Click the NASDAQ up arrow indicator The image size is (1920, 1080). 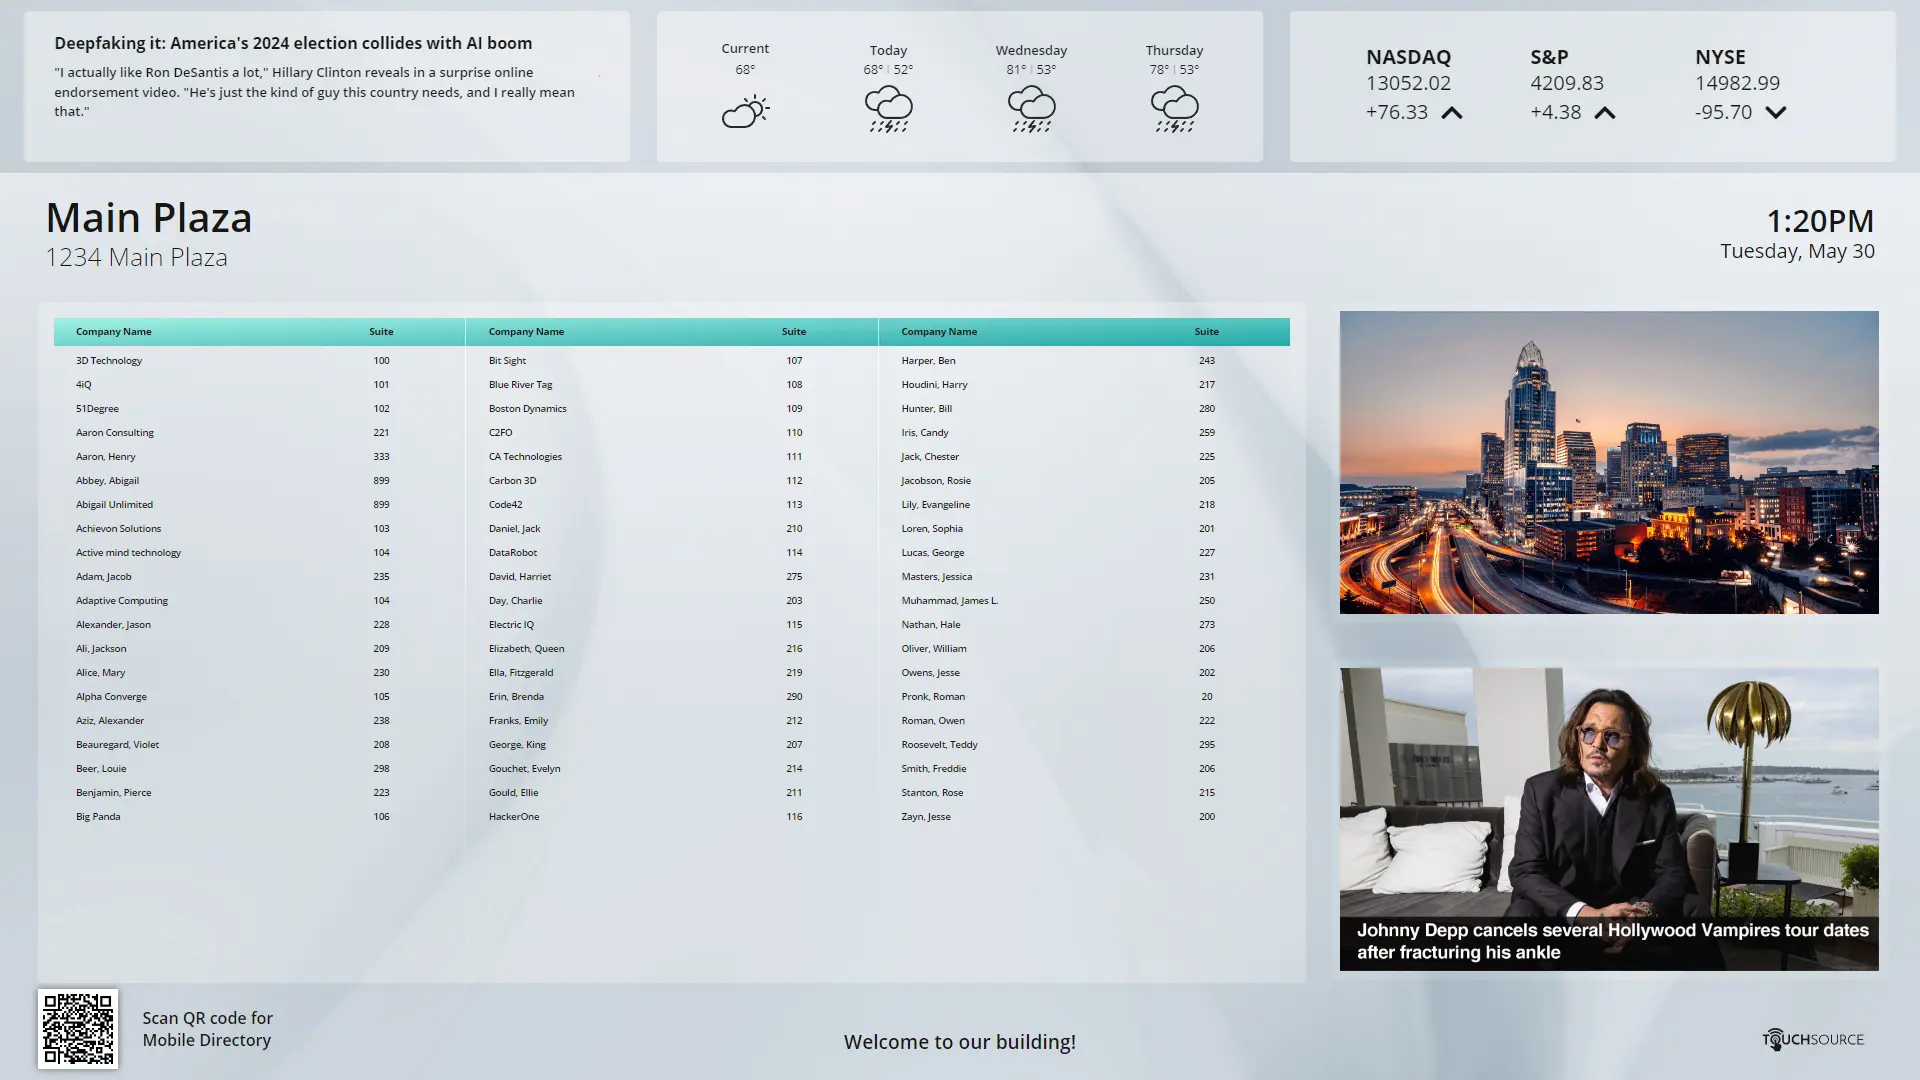(1452, 113)
